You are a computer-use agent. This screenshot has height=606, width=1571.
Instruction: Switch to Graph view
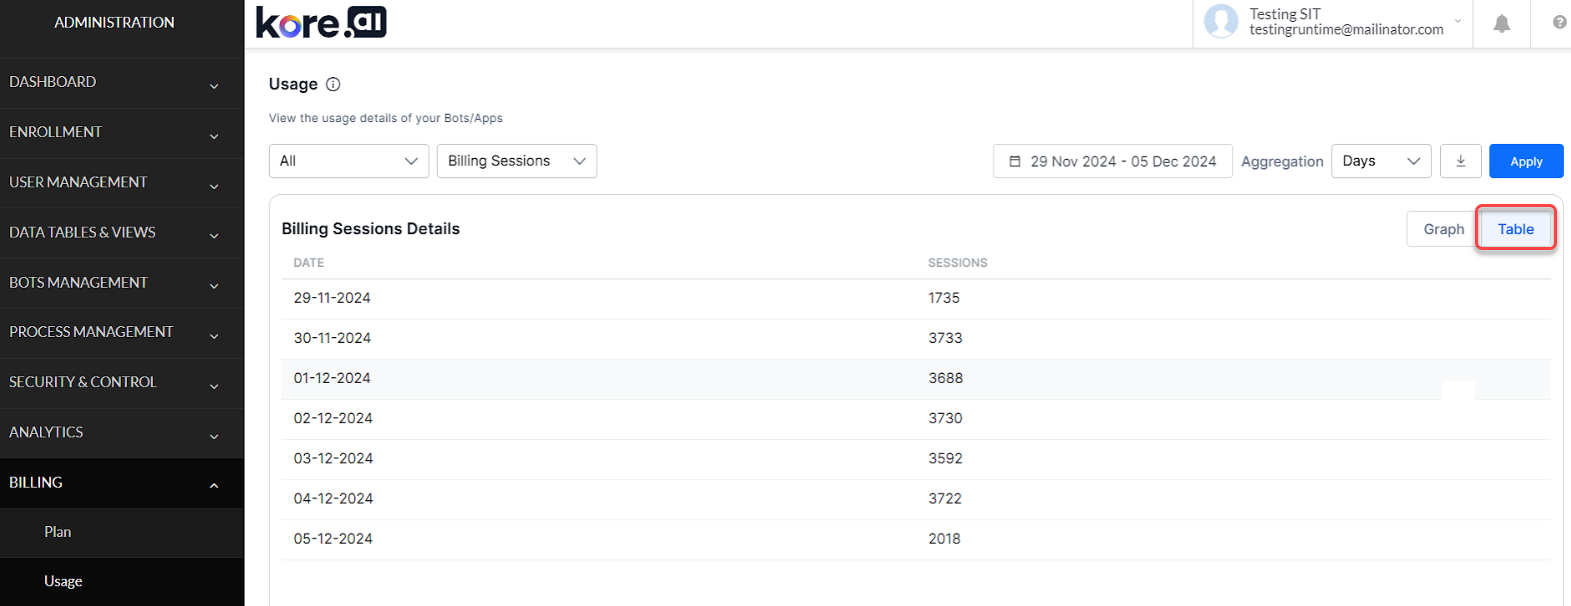(x=1443, y=229)
